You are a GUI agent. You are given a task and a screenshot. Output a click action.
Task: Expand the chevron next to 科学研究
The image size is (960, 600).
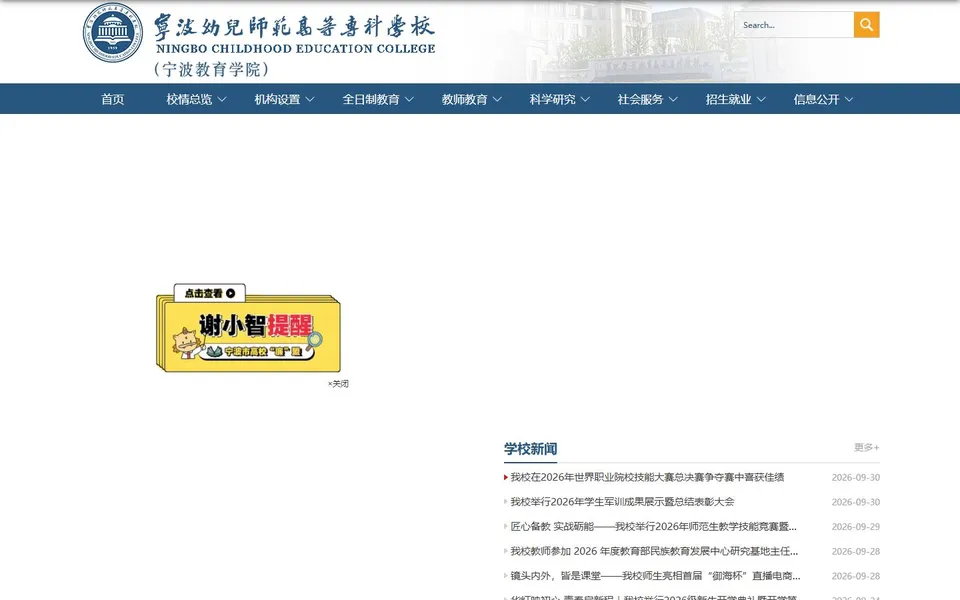click(585, 99)
